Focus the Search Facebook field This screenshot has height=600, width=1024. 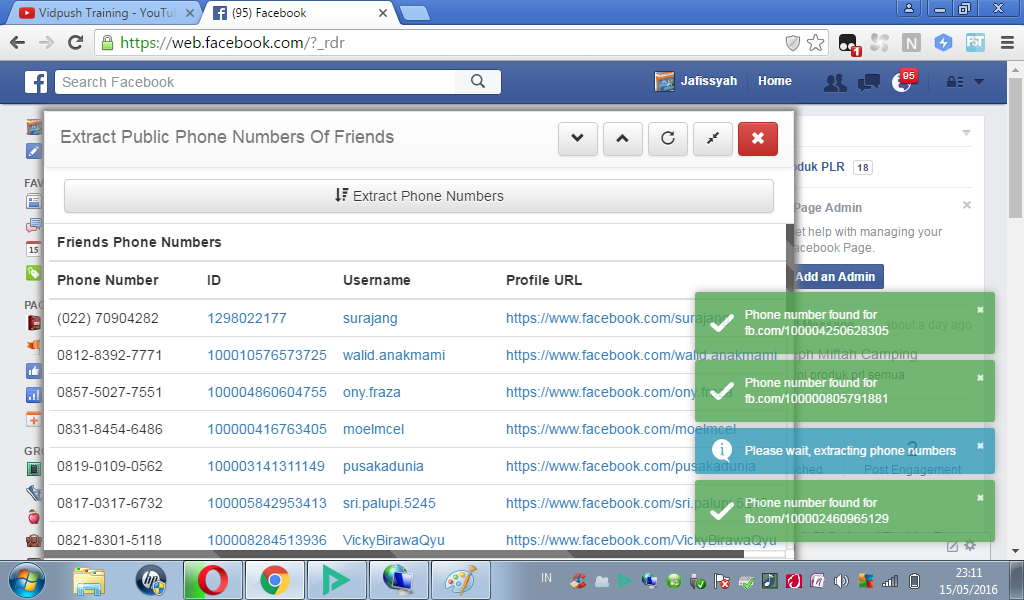click(x=255, y=82)
